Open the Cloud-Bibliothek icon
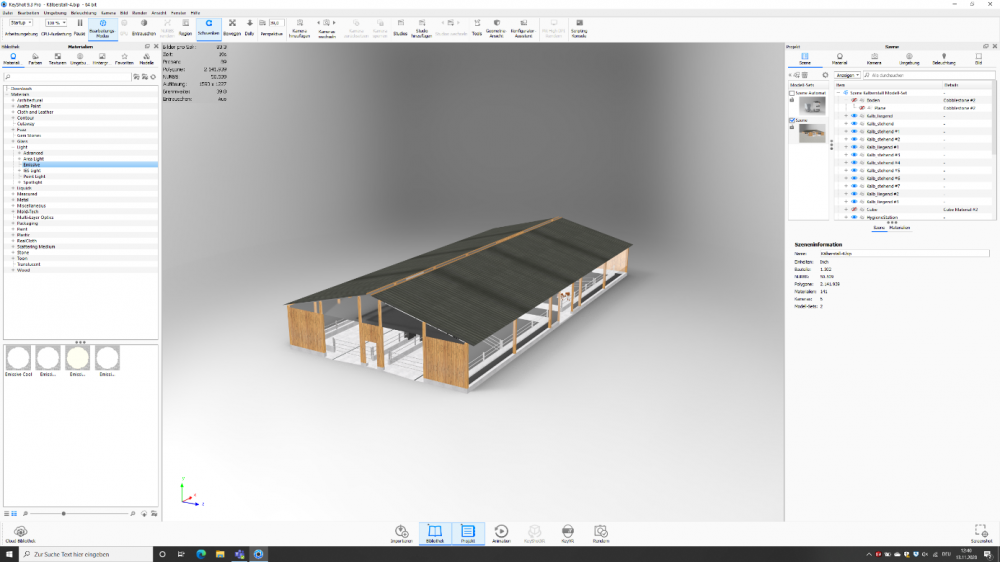 pyautogui.click(x=20, y=532)
